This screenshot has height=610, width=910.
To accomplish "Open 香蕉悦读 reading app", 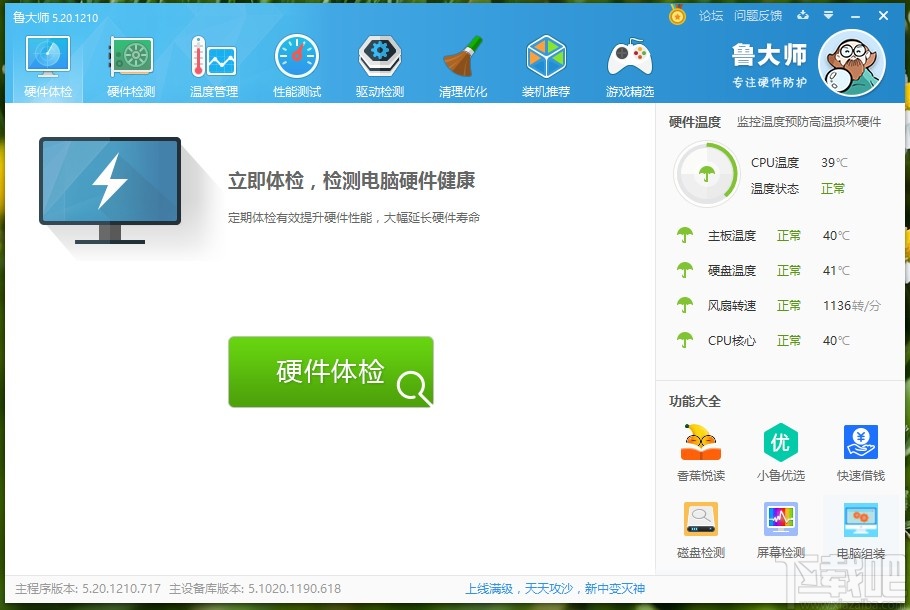I will [x=700, y=448].
